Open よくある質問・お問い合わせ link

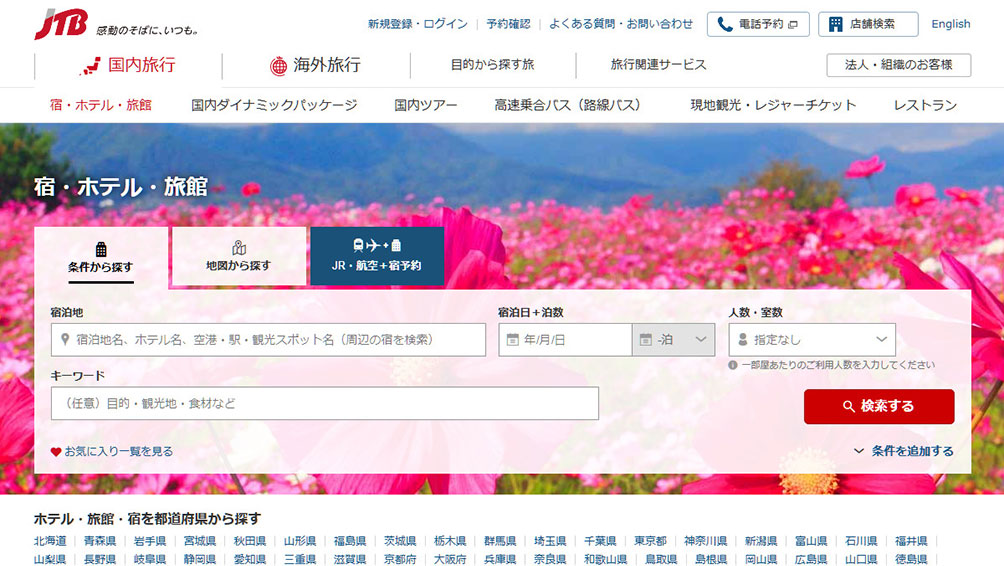620,24
